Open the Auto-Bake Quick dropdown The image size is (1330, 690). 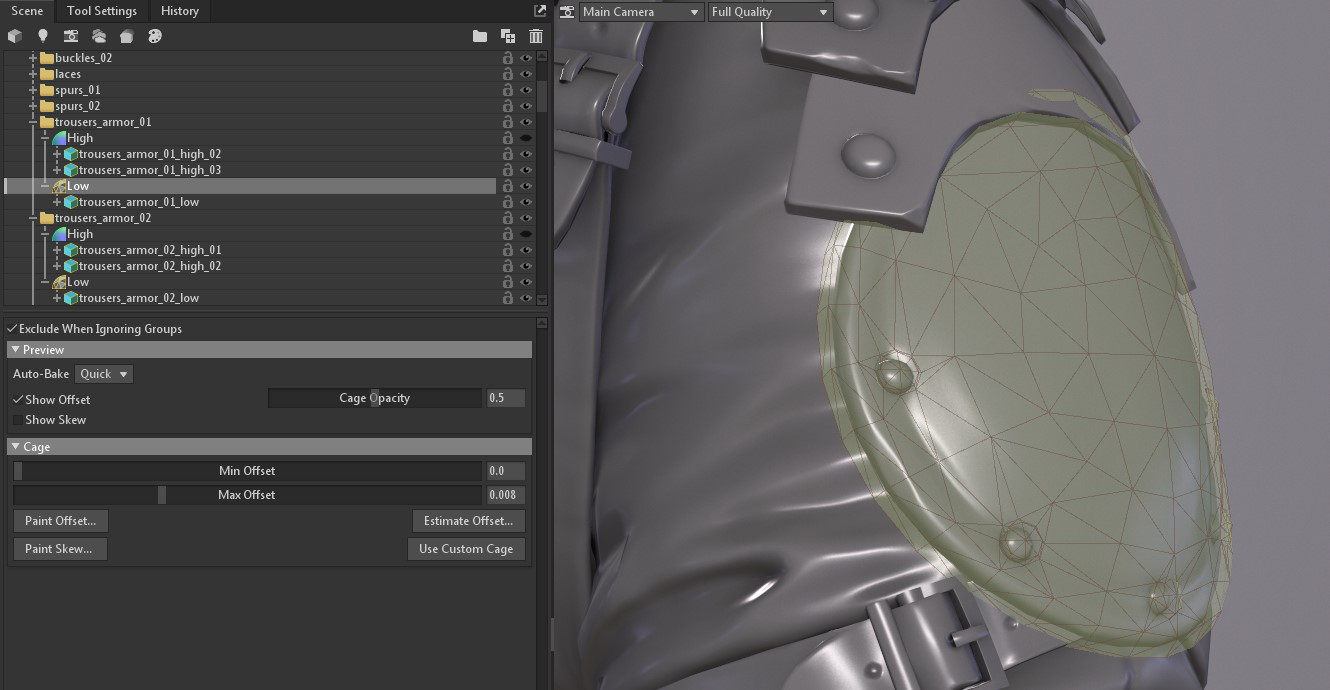coord(104,374)
